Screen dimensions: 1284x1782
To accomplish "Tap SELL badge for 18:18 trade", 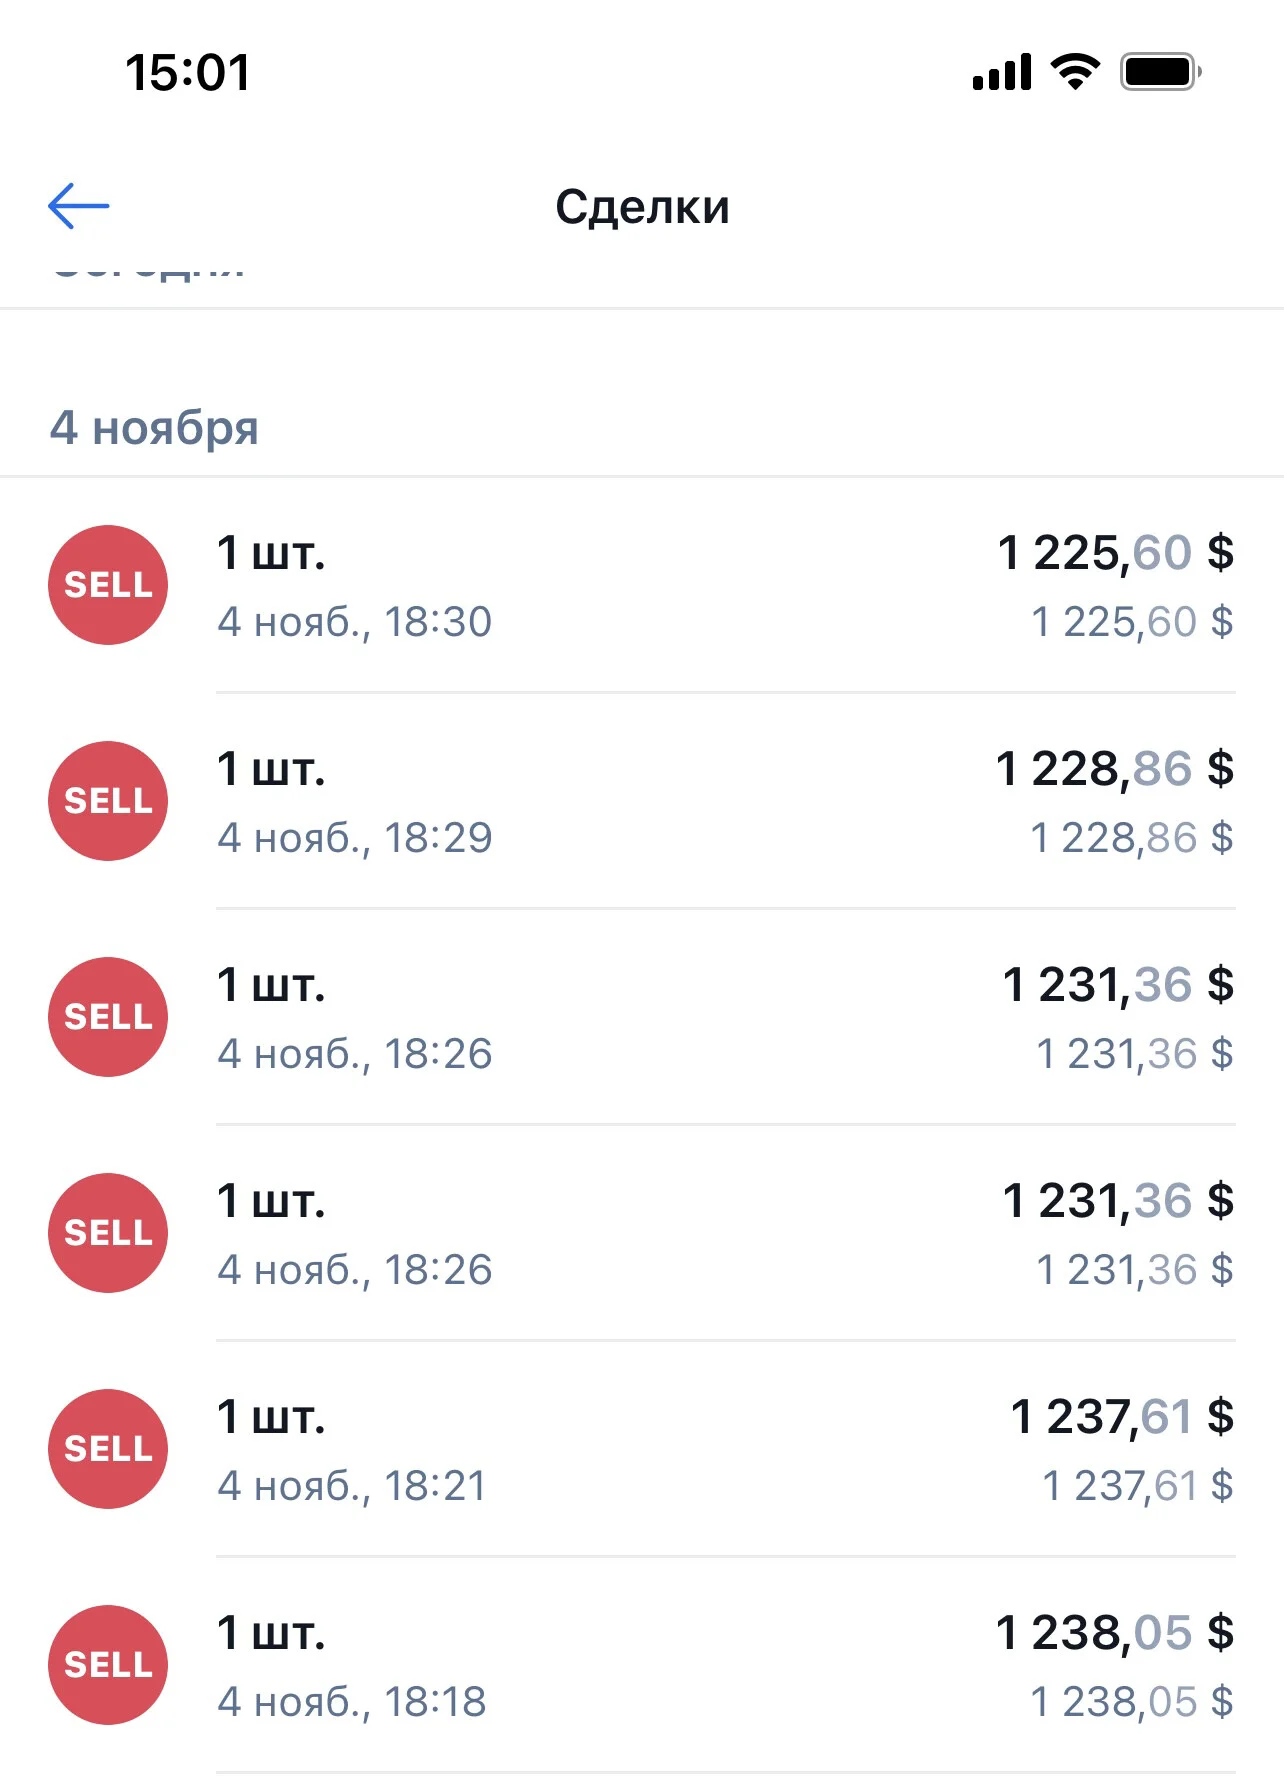I will (x=108, y=1665).
